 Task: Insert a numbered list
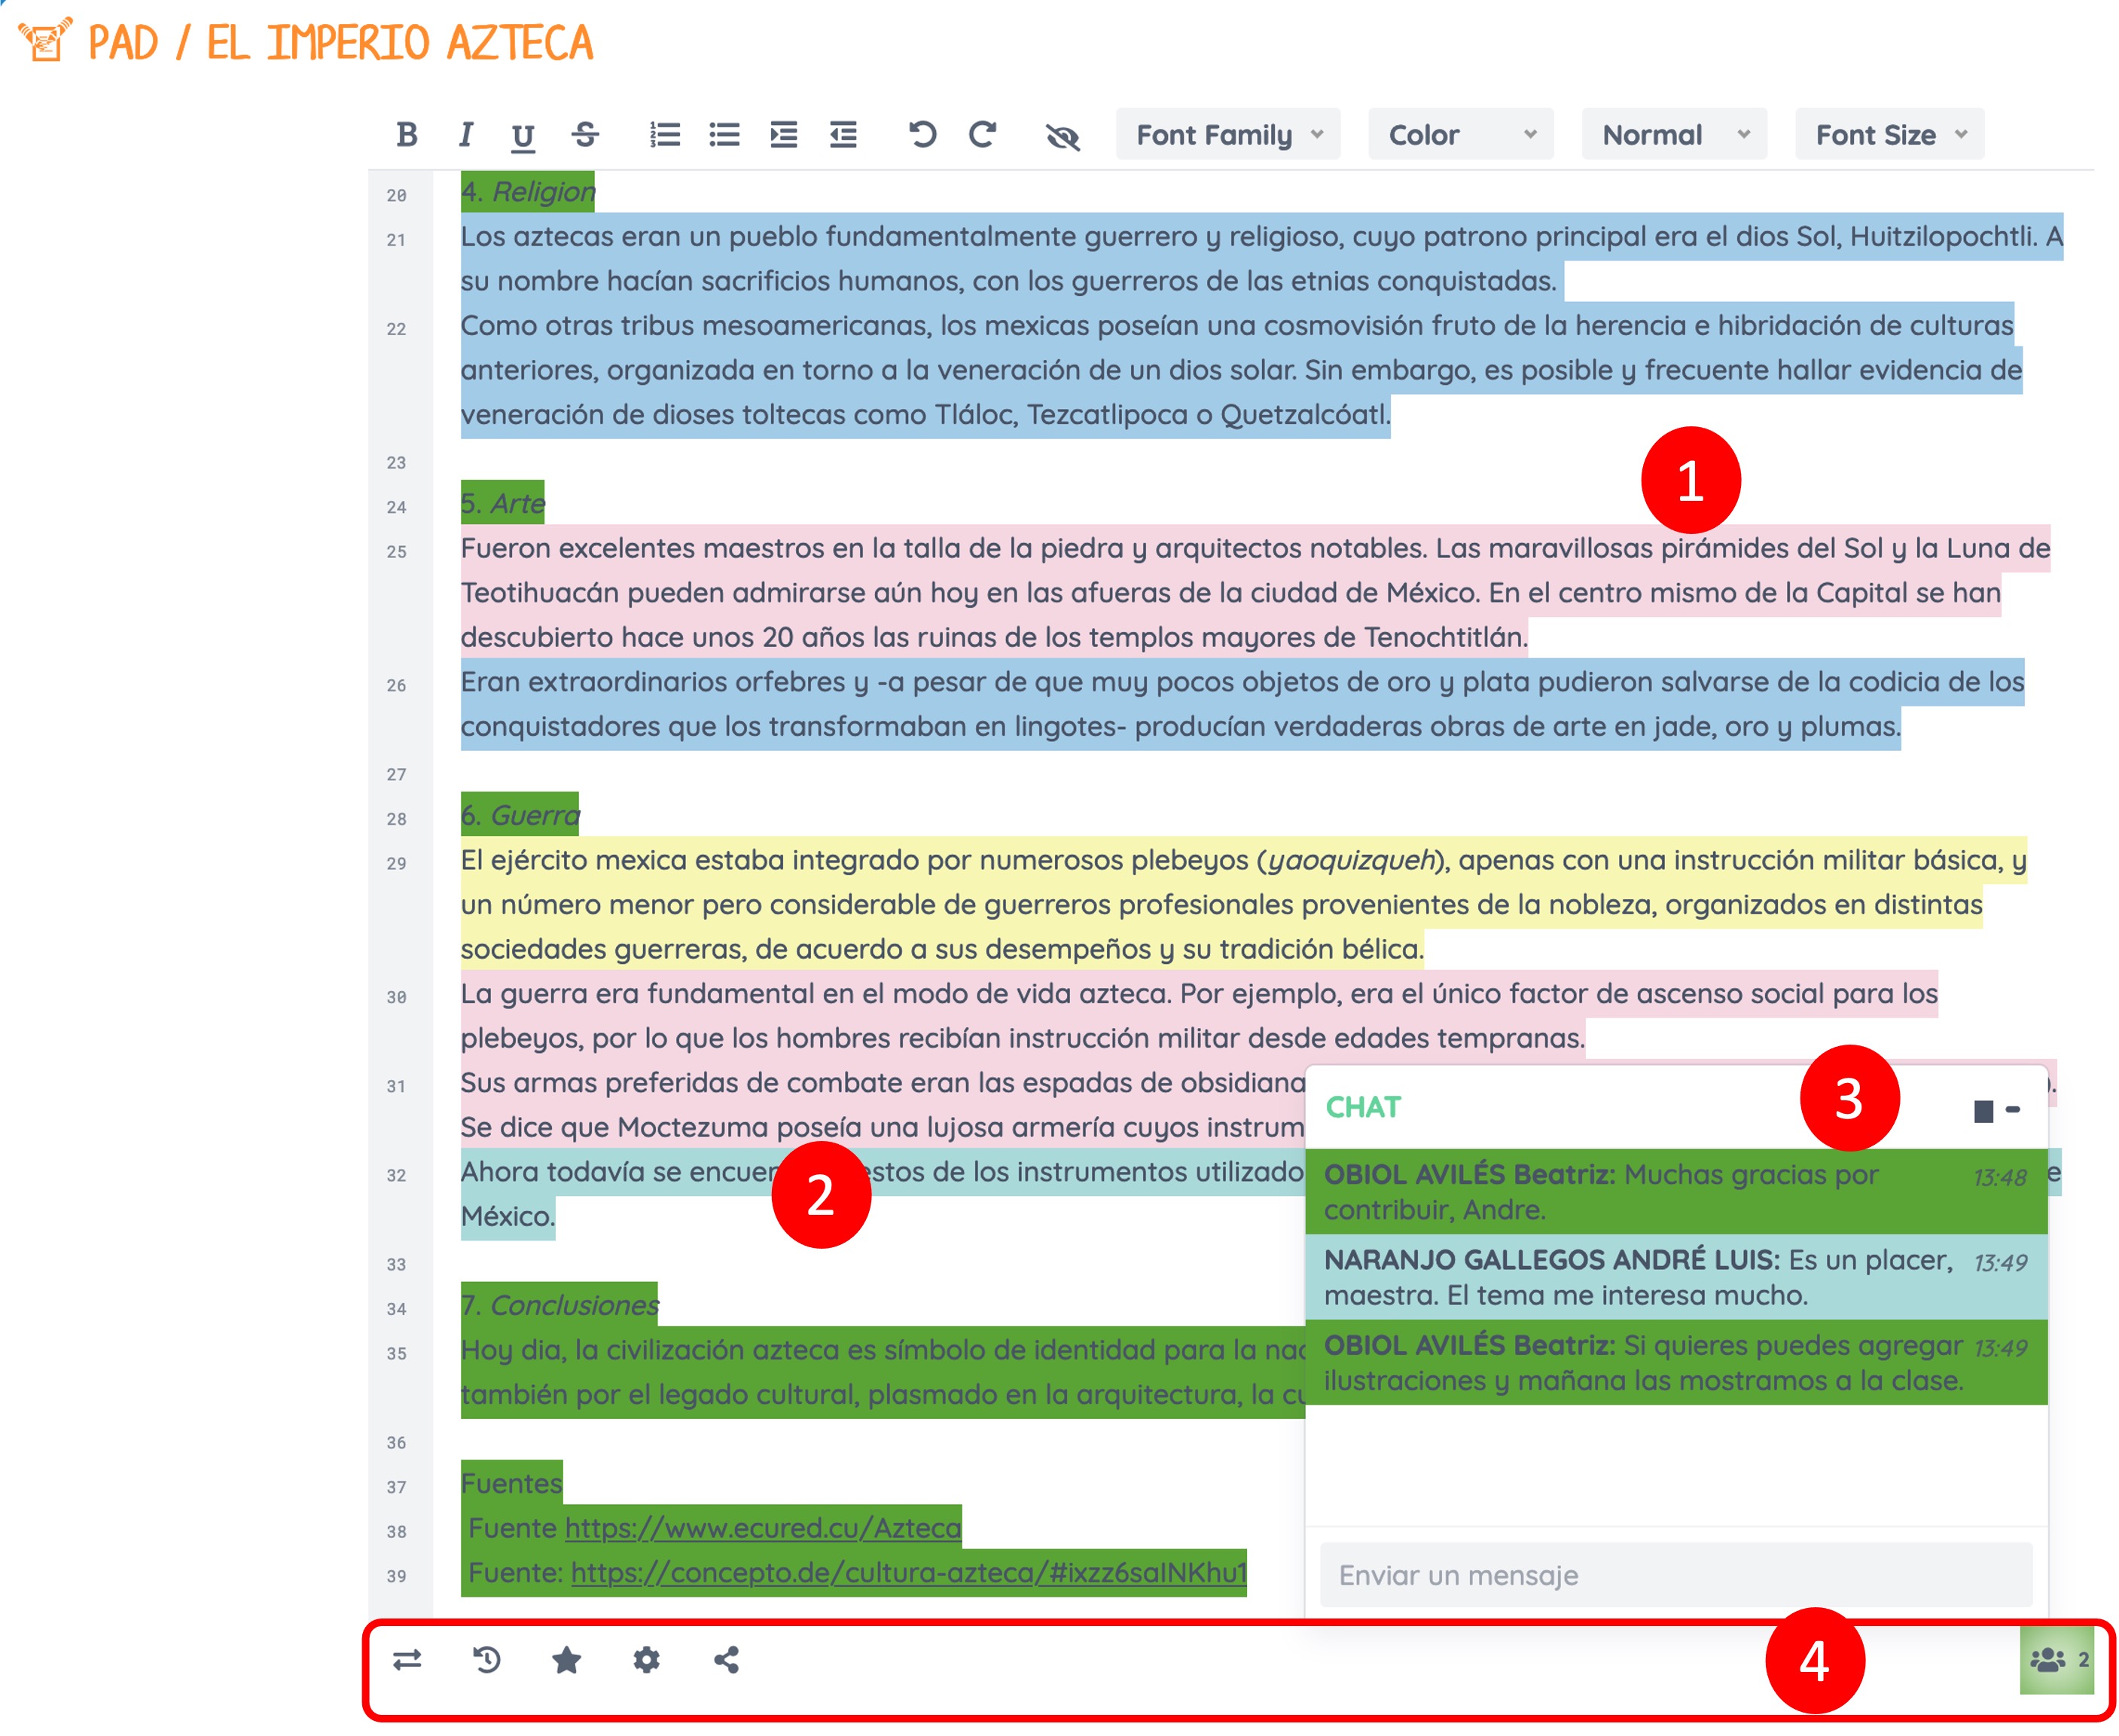665,134
